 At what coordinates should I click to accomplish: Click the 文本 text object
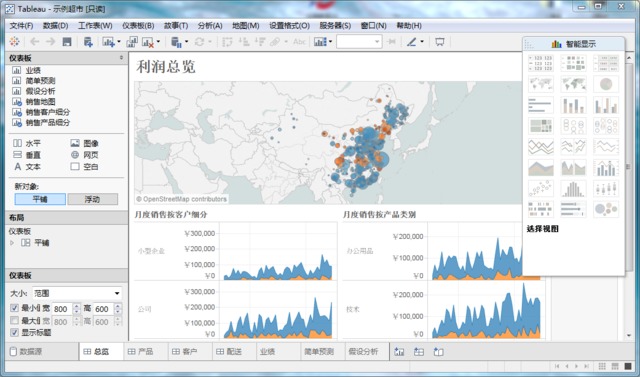27,166
